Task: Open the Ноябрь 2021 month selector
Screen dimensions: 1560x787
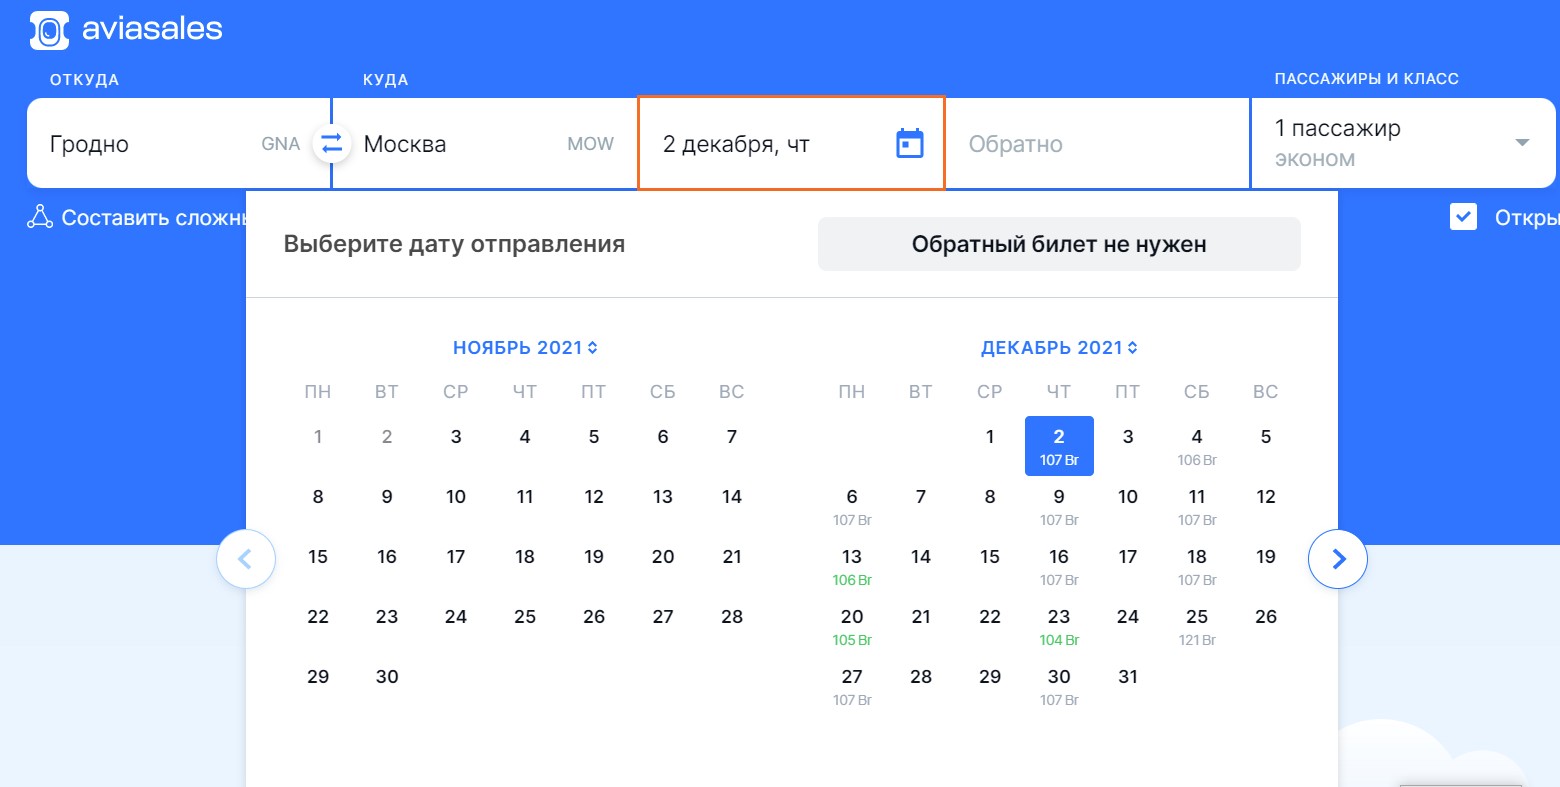Action: pos(525,347)
